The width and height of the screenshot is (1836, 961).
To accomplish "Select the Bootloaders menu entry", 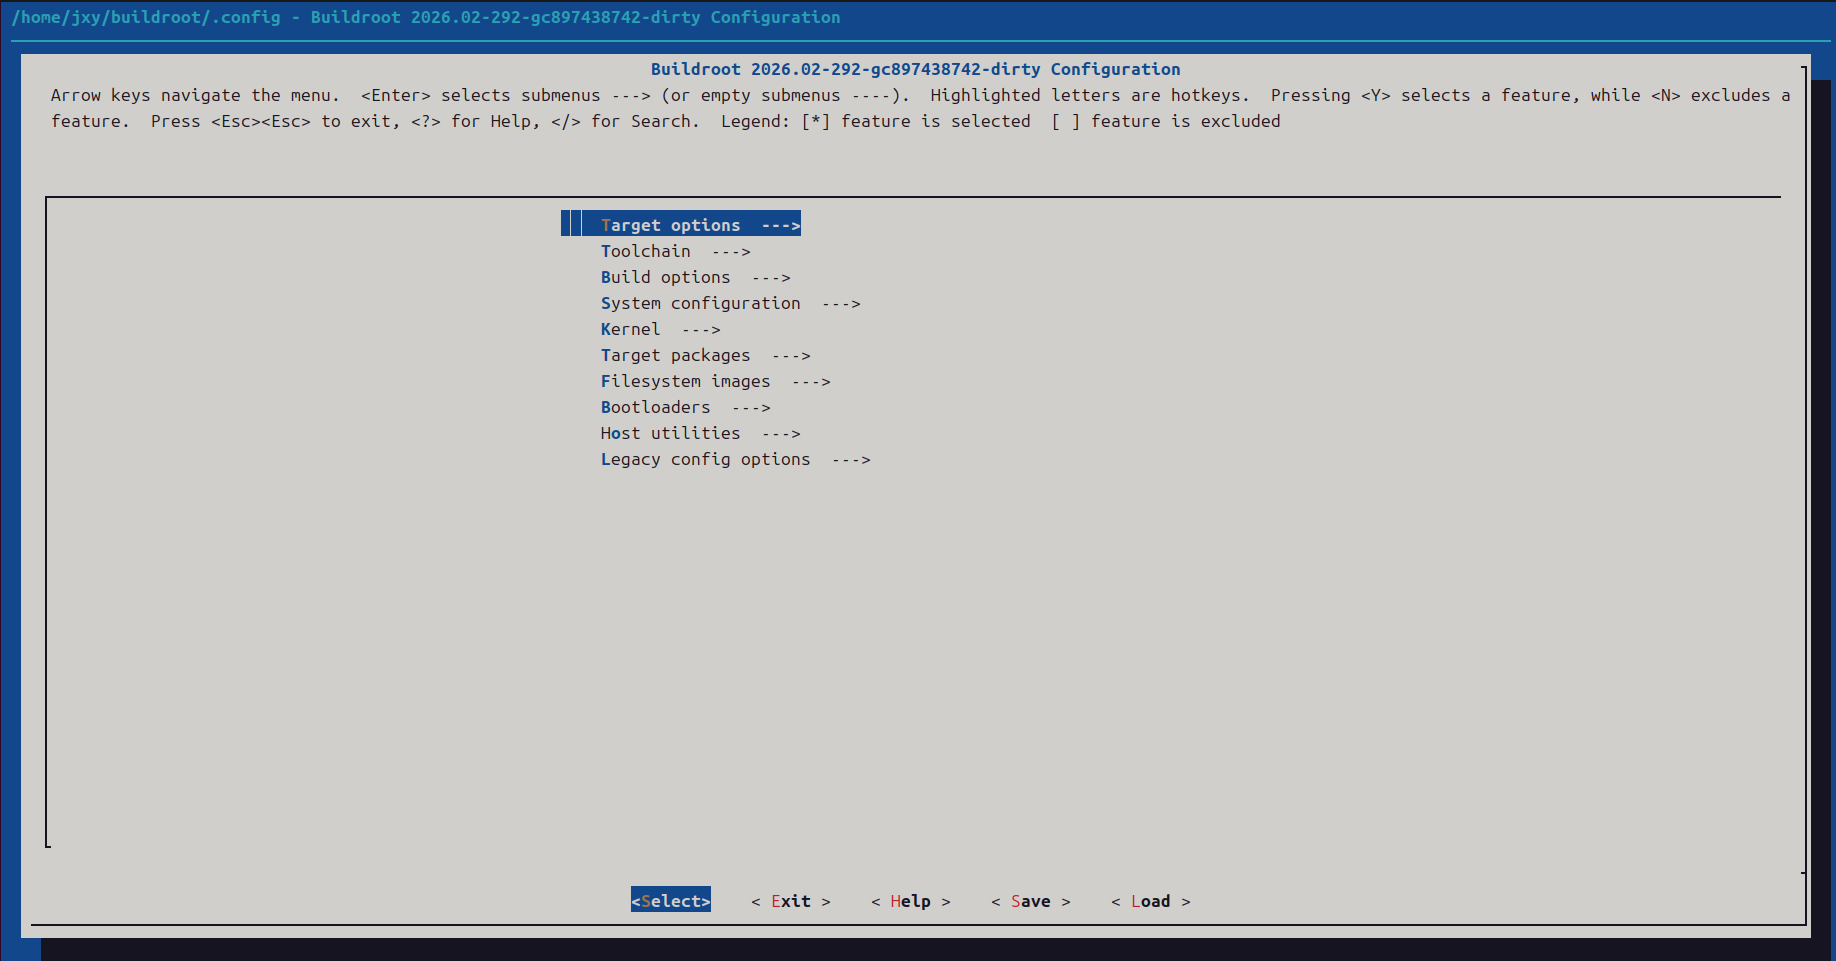I will pyautogui.click(x=655, y=407).
